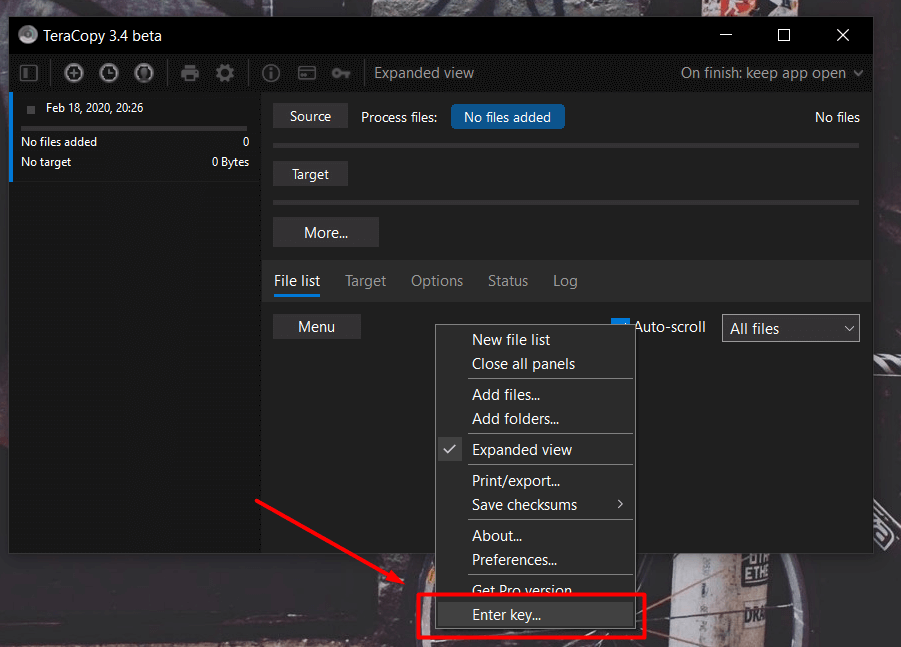Open the All files filter dropdown
Viewport: 901px width, 647px height.
click(791, 328)
